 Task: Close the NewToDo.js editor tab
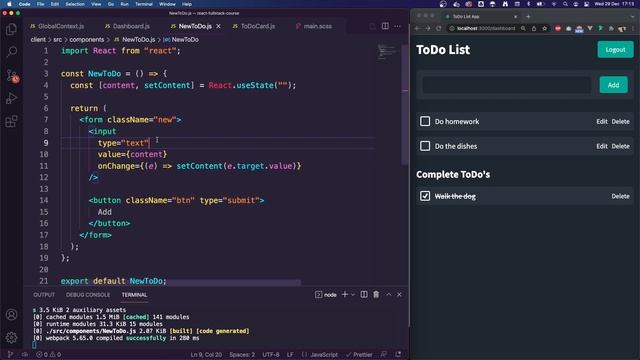point(218,26)
